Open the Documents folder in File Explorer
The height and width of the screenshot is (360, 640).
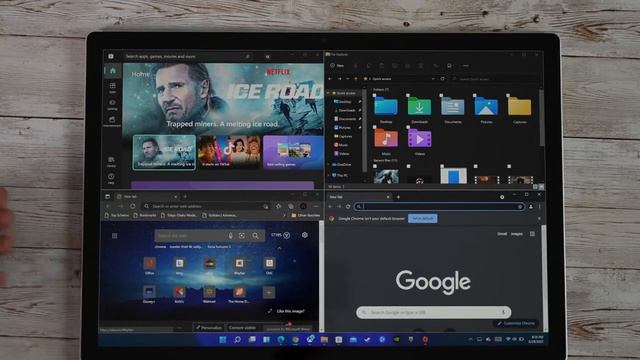(x=453, y=109)
